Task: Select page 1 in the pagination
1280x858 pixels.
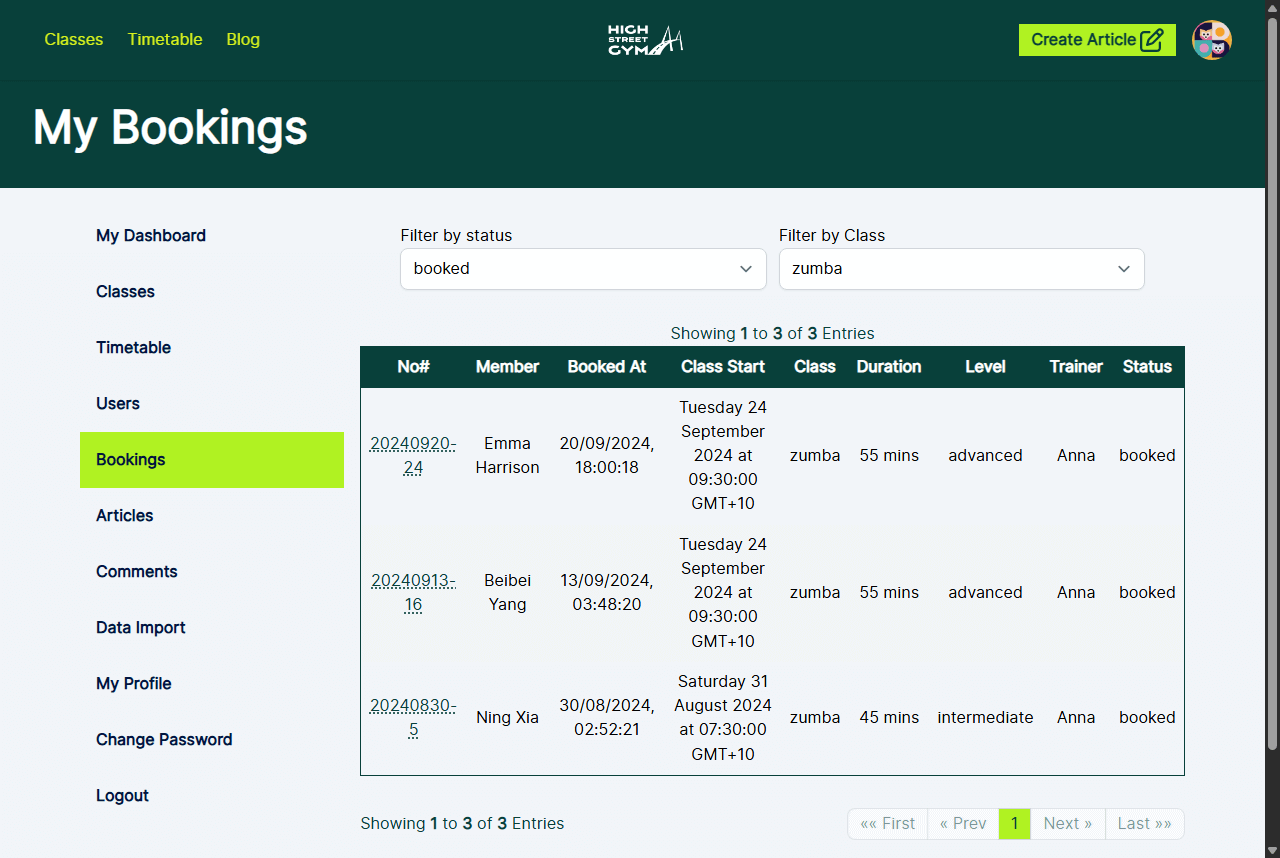Action: (x=1014, y=824)
